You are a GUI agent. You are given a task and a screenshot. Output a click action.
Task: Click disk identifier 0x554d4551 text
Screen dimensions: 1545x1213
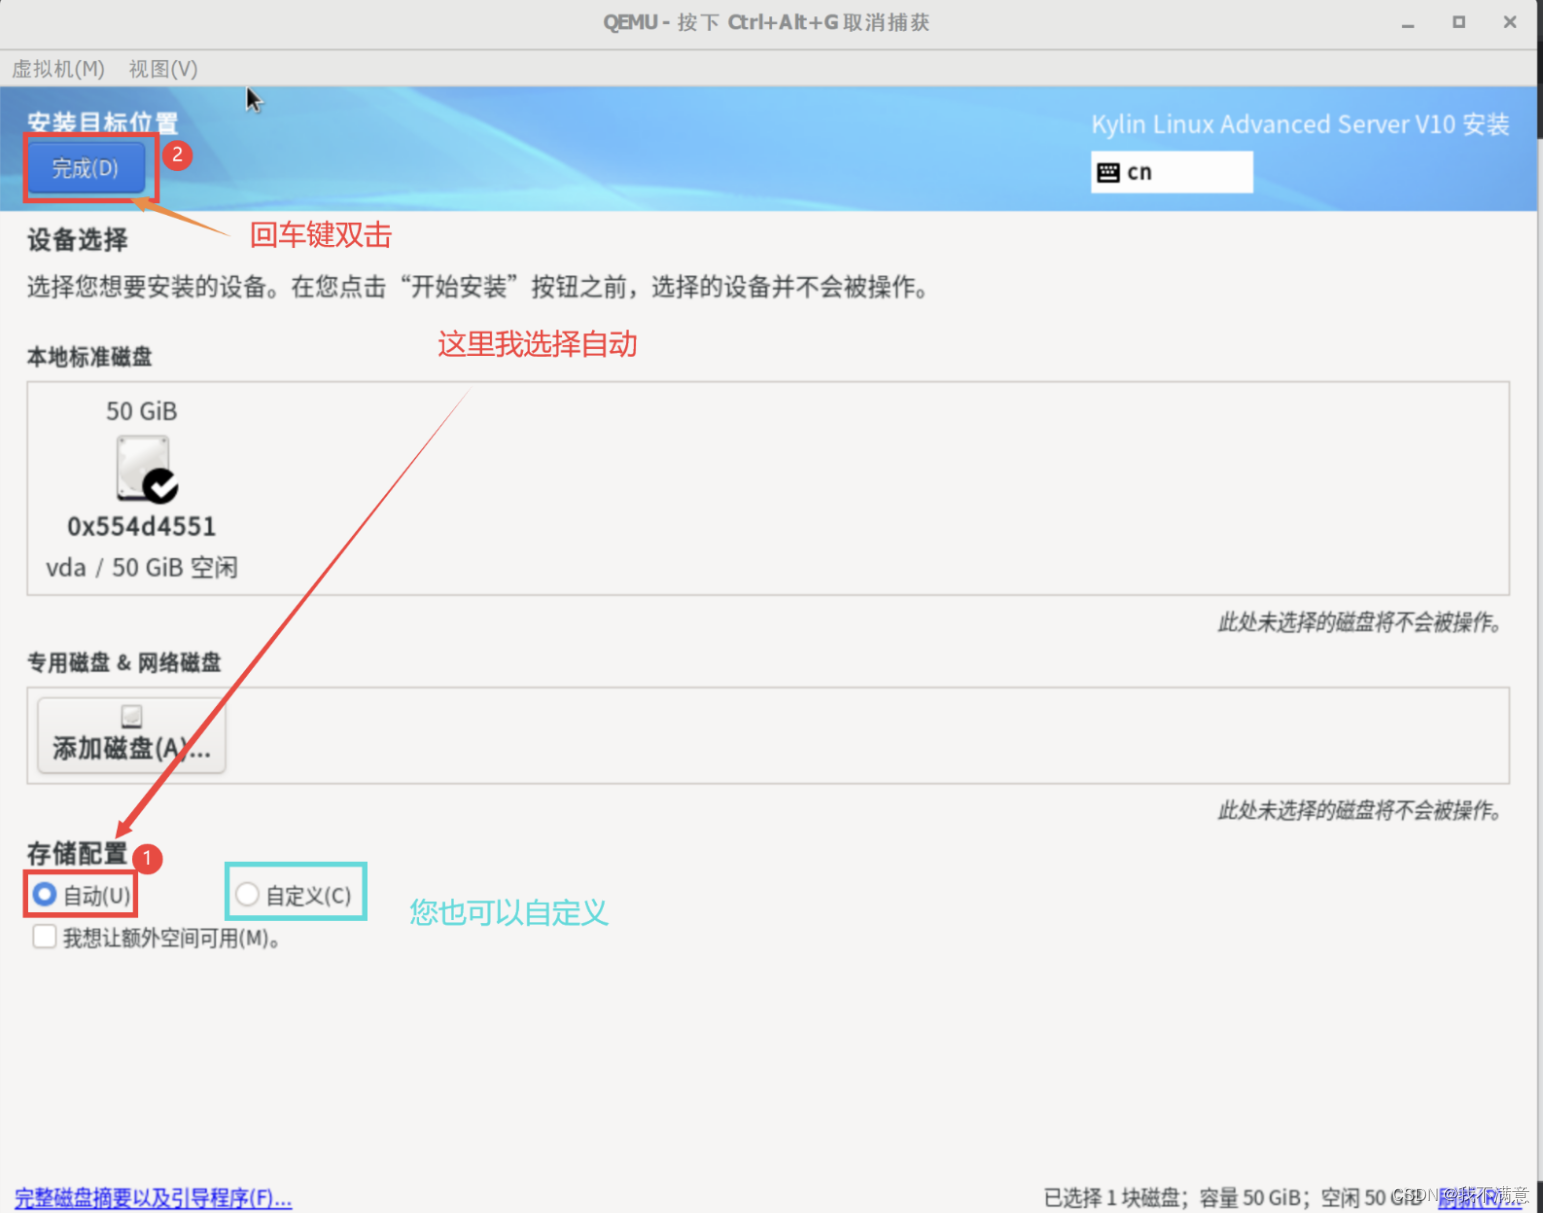[x=141, y=526]
